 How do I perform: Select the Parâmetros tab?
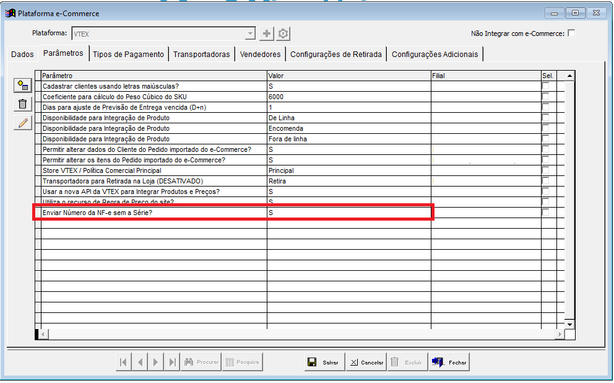63,53
